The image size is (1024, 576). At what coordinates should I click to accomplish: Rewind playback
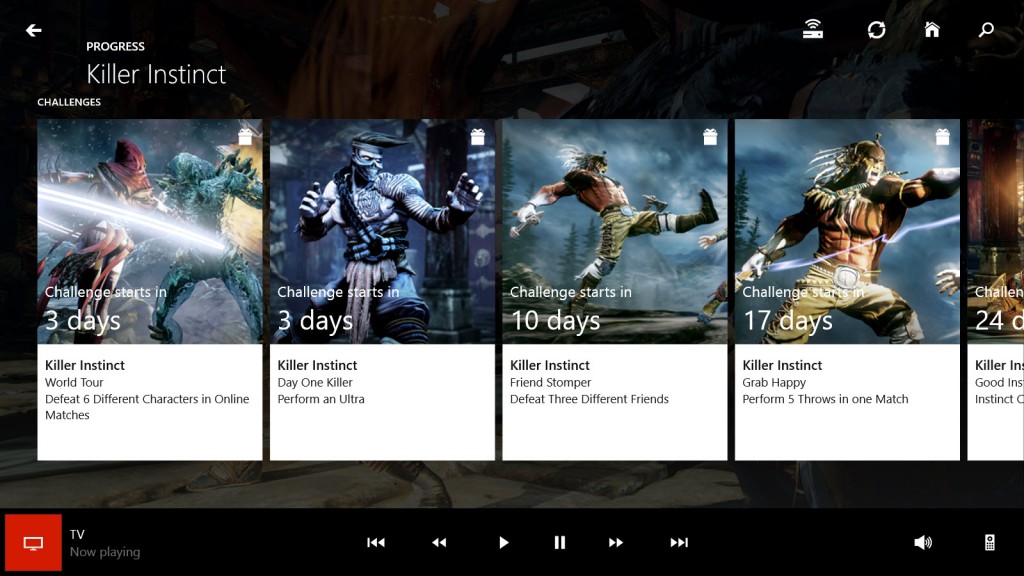point(439,543)
